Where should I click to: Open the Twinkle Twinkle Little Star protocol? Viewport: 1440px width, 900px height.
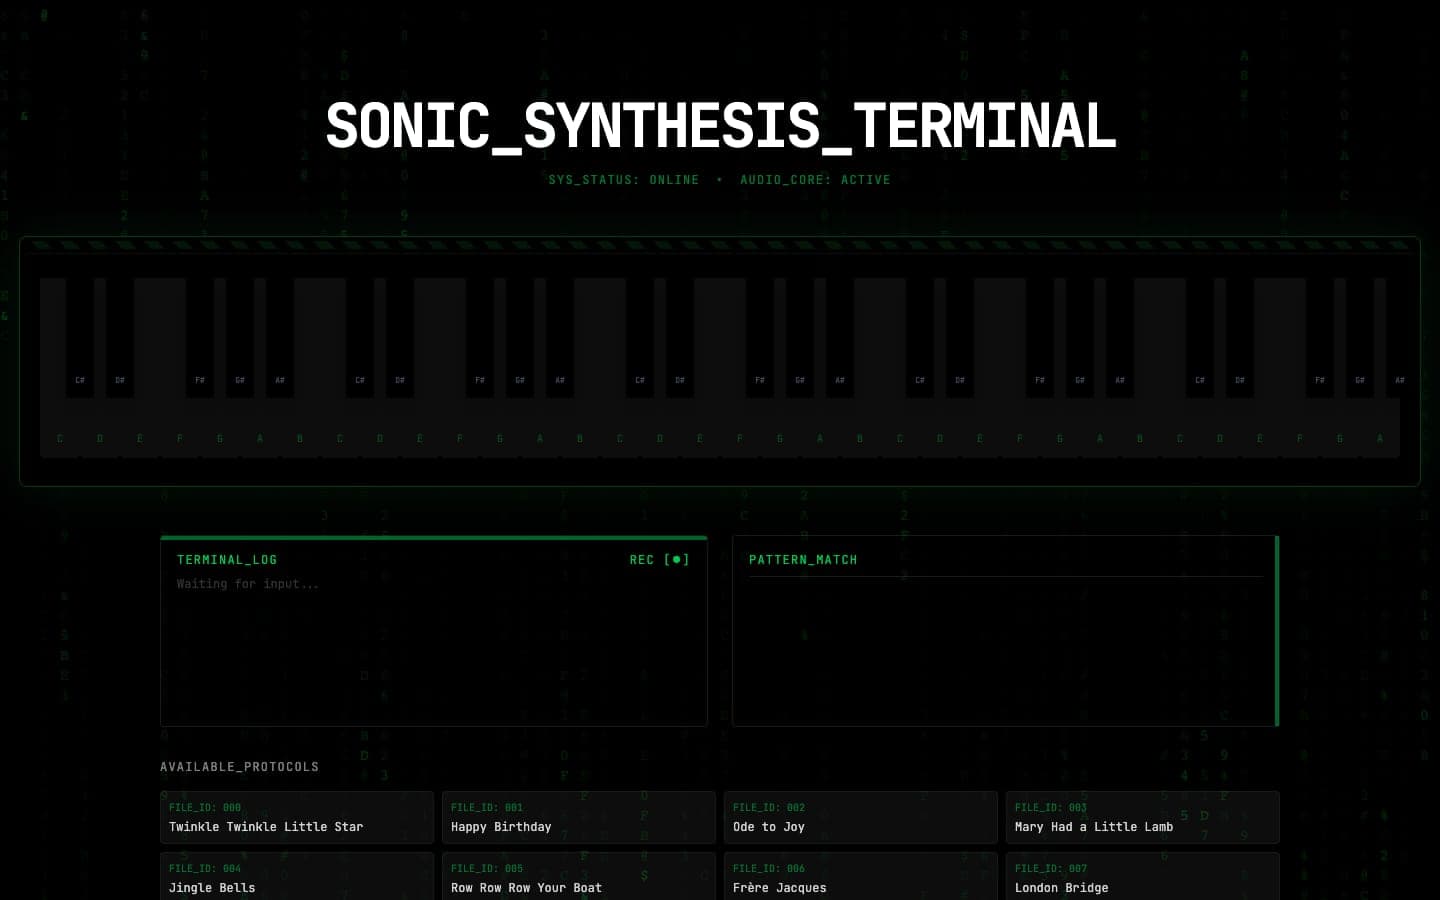point(297,817)
